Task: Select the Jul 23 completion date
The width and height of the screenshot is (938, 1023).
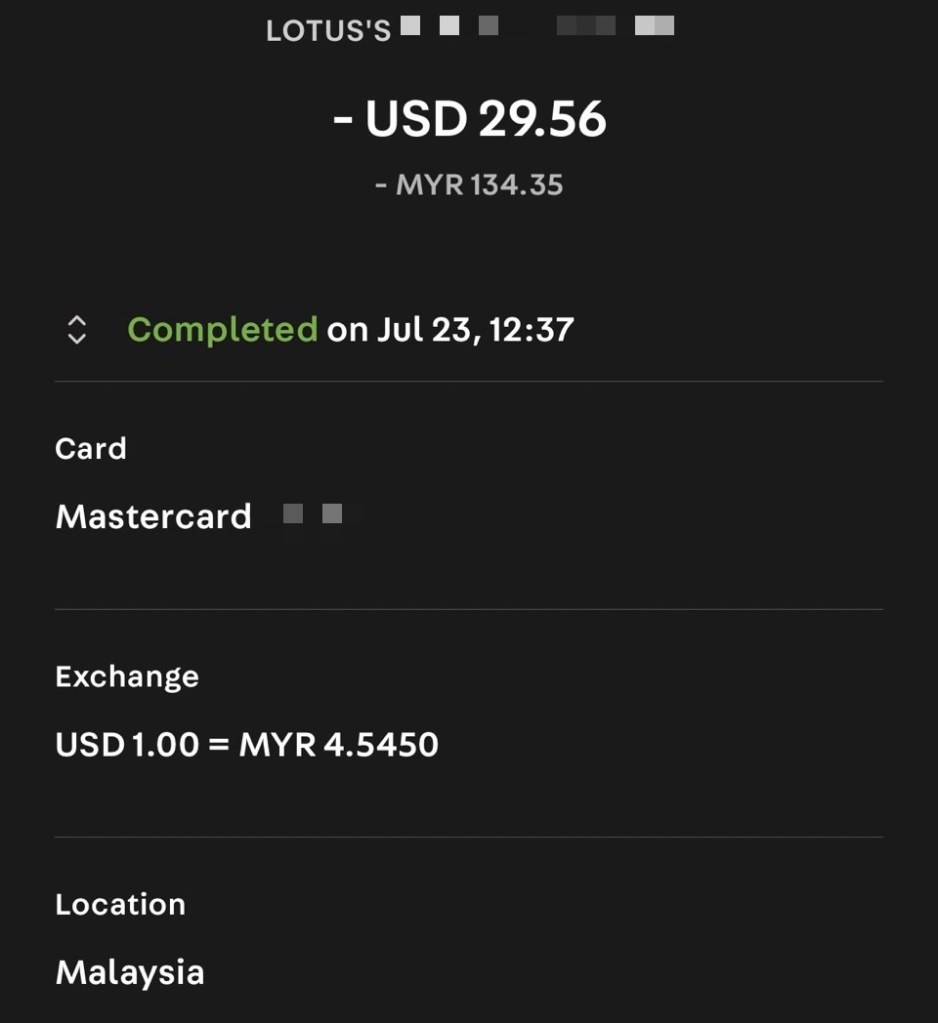Action: [420, 329]
